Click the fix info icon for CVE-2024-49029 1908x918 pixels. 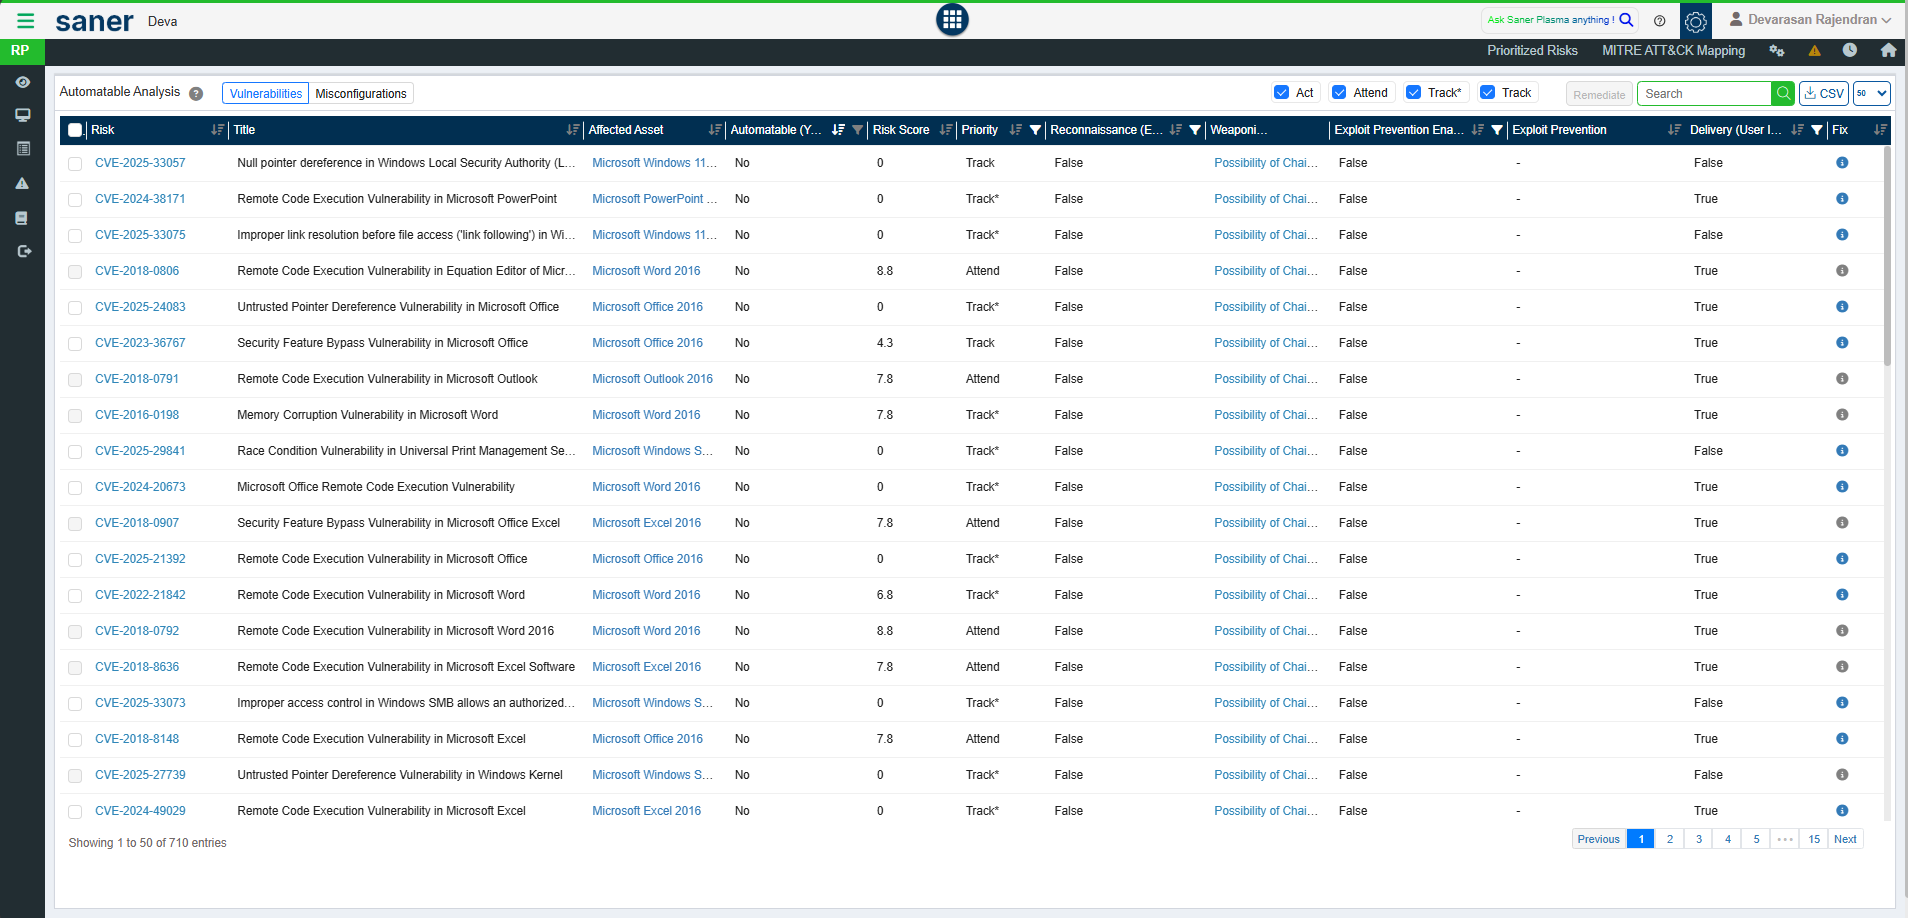coord(1842,811)
